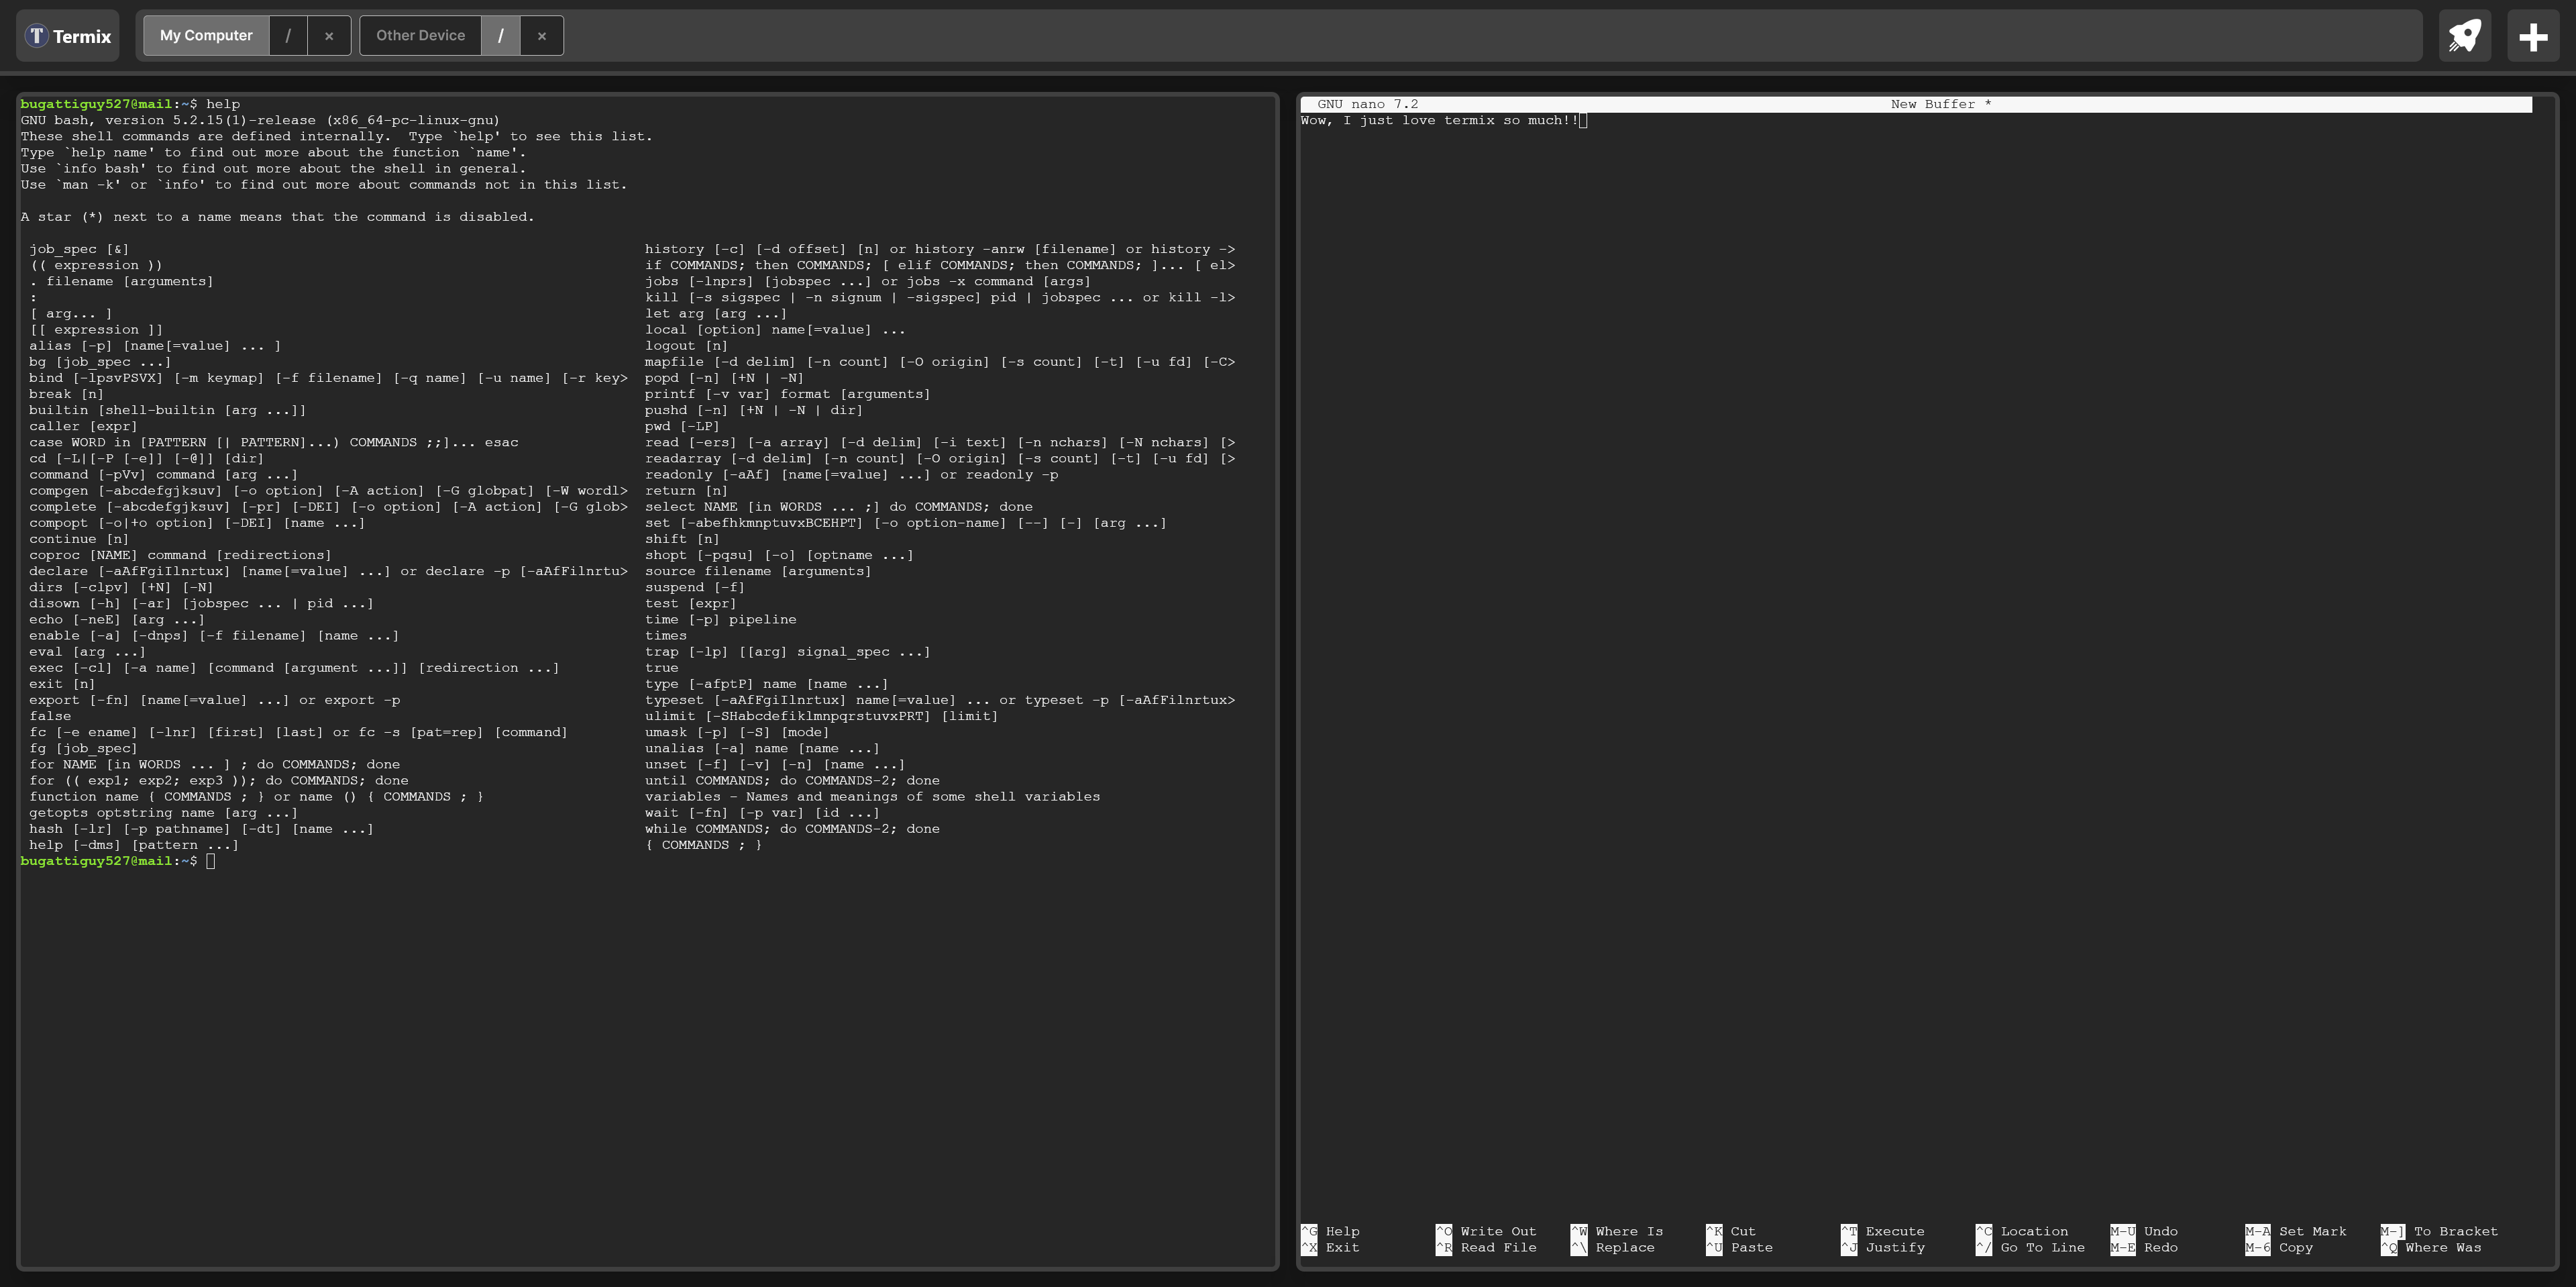Click 'New Buffer *' in nano title bar
Image resolution: width=2576 pixels, height=1287 pixels.
[x=1941, y=104]
